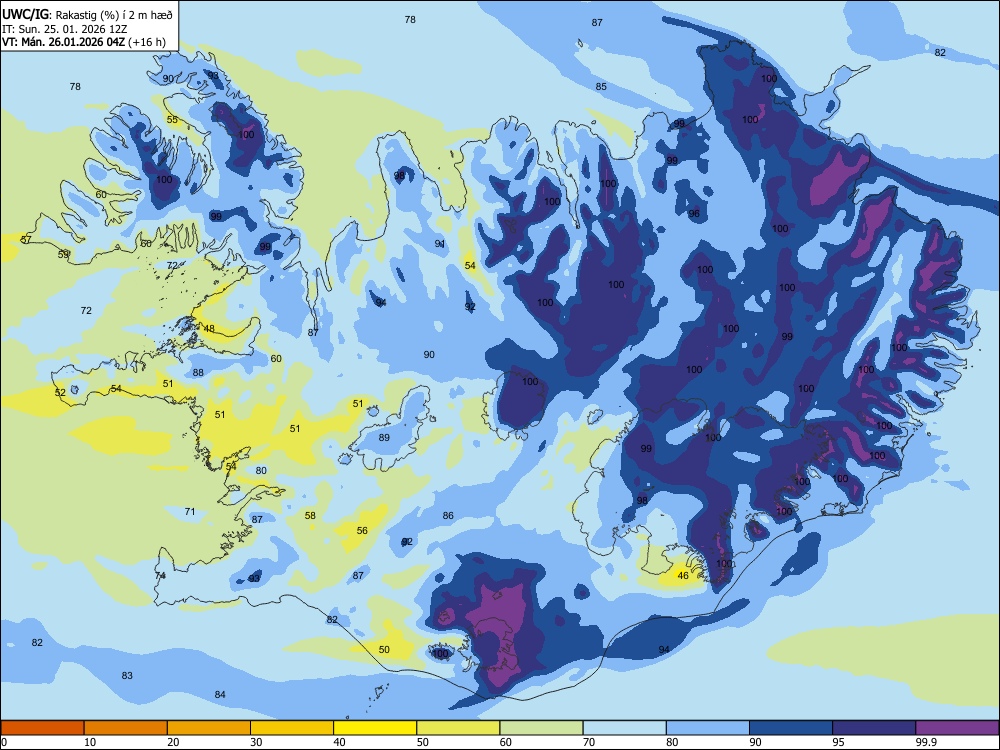Select the bright yellow 40–50 legend swatch
The width and height of the screenshot is (1000, 750).
click(x=375, y=728)
